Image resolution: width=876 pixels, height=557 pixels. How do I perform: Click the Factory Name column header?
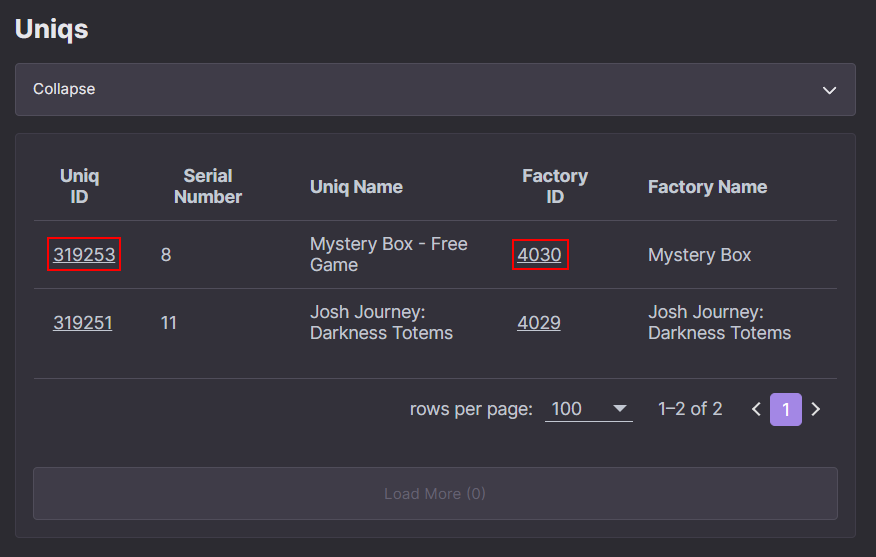pyautogui.click(x=707, y=187)
